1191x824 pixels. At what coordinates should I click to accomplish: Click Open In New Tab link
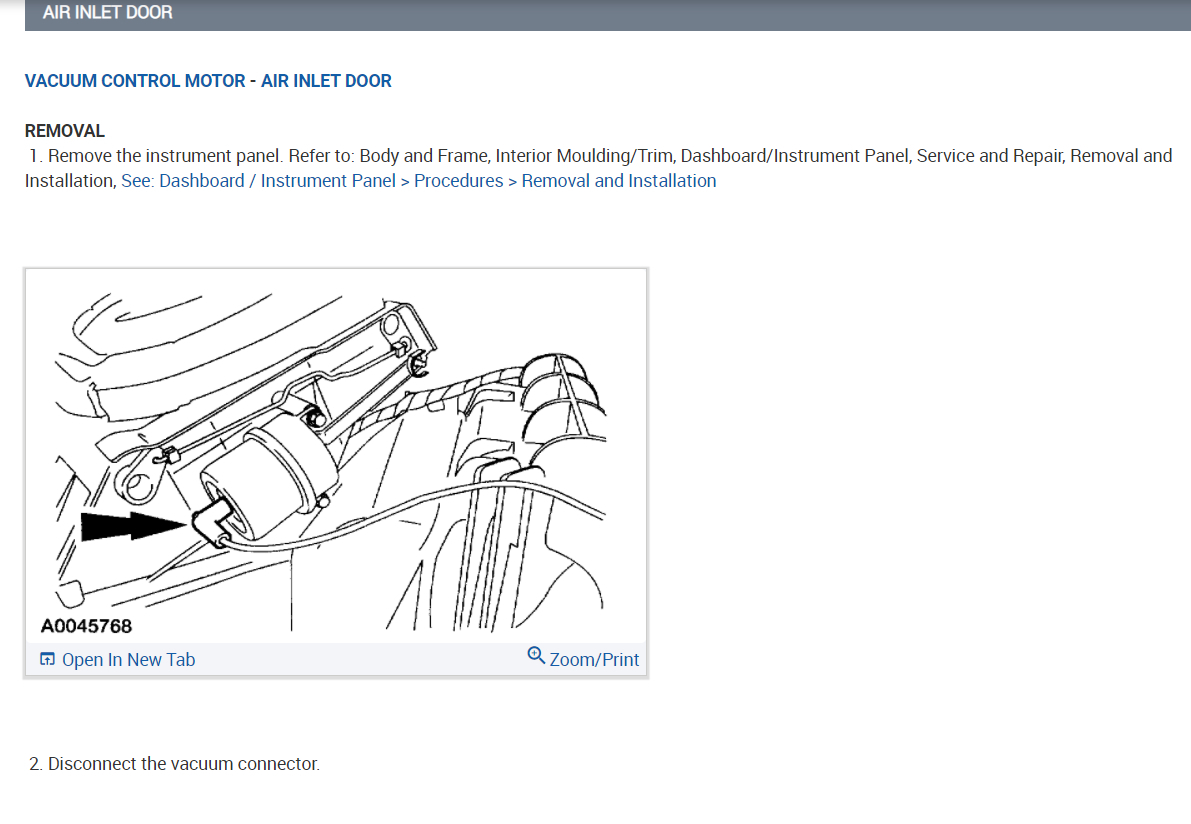click(128, 659)
